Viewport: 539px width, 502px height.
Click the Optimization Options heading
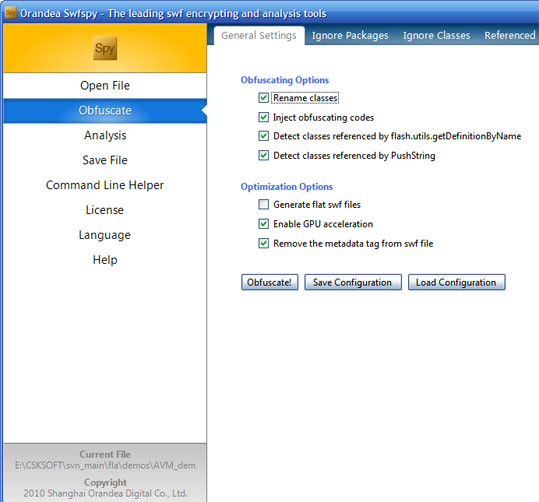pos(287,187)
